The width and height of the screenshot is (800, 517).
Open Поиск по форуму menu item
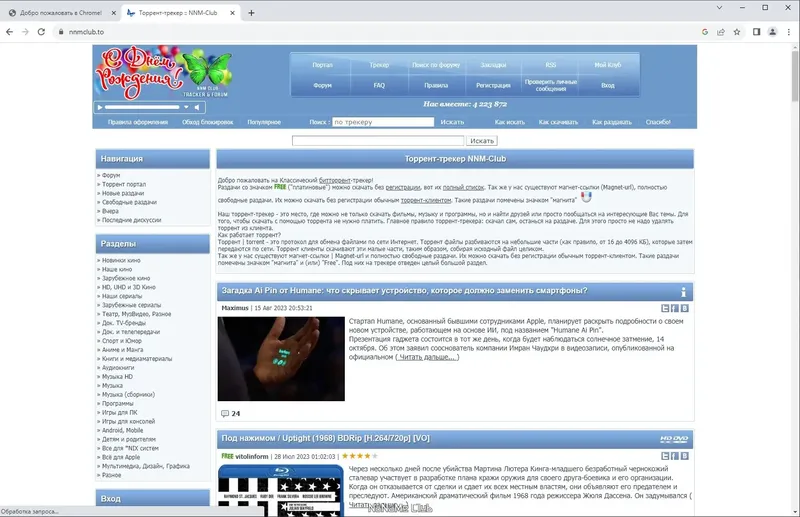(x=436, y=65)
